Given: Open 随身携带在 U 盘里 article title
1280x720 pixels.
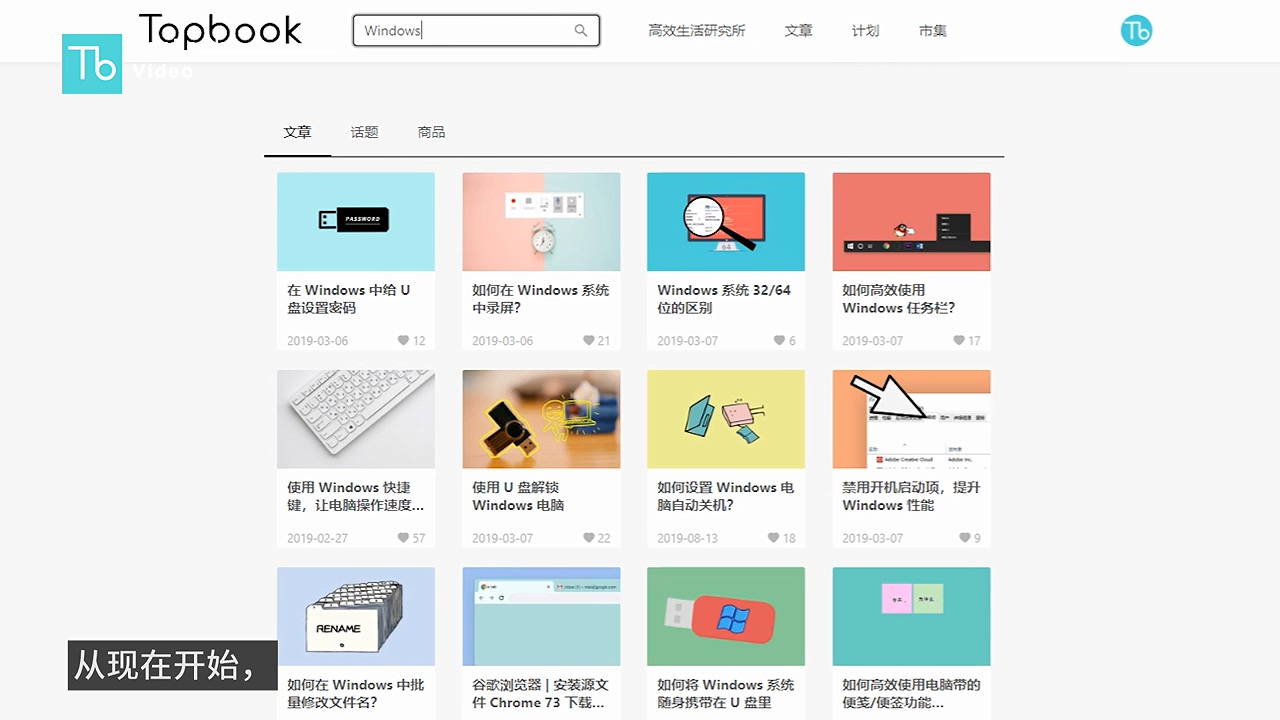Looking at the screenshot, I should pos(726,693).
